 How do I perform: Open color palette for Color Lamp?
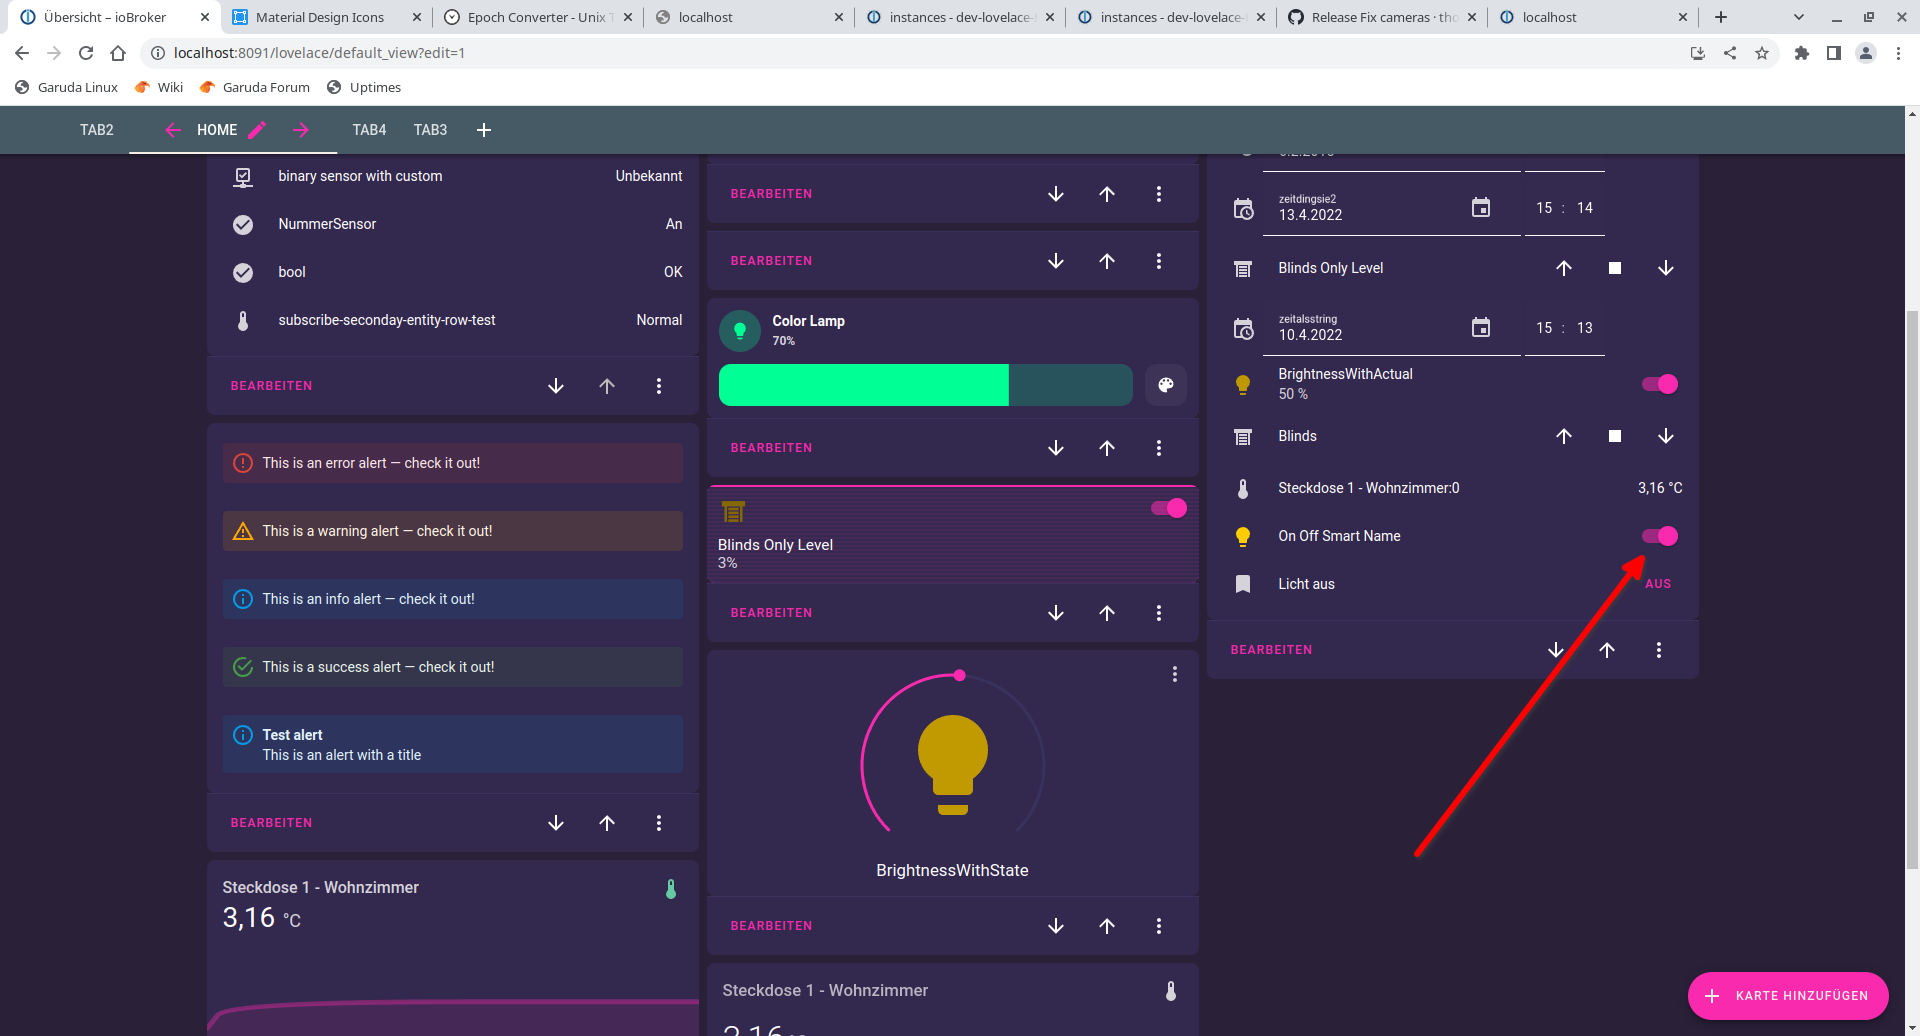tap(1166, 385)
